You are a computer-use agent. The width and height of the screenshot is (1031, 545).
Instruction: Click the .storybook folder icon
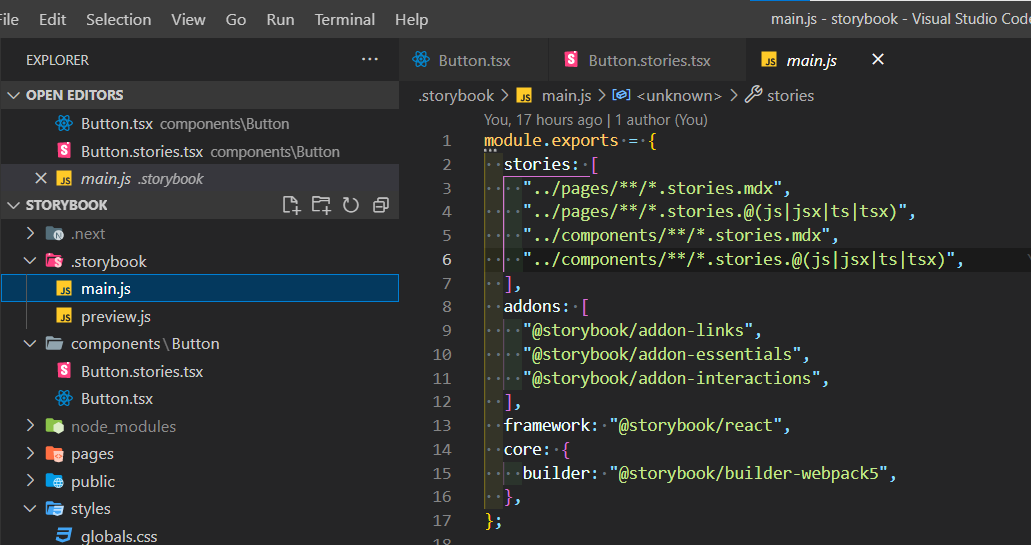click(x=55, y=261)
